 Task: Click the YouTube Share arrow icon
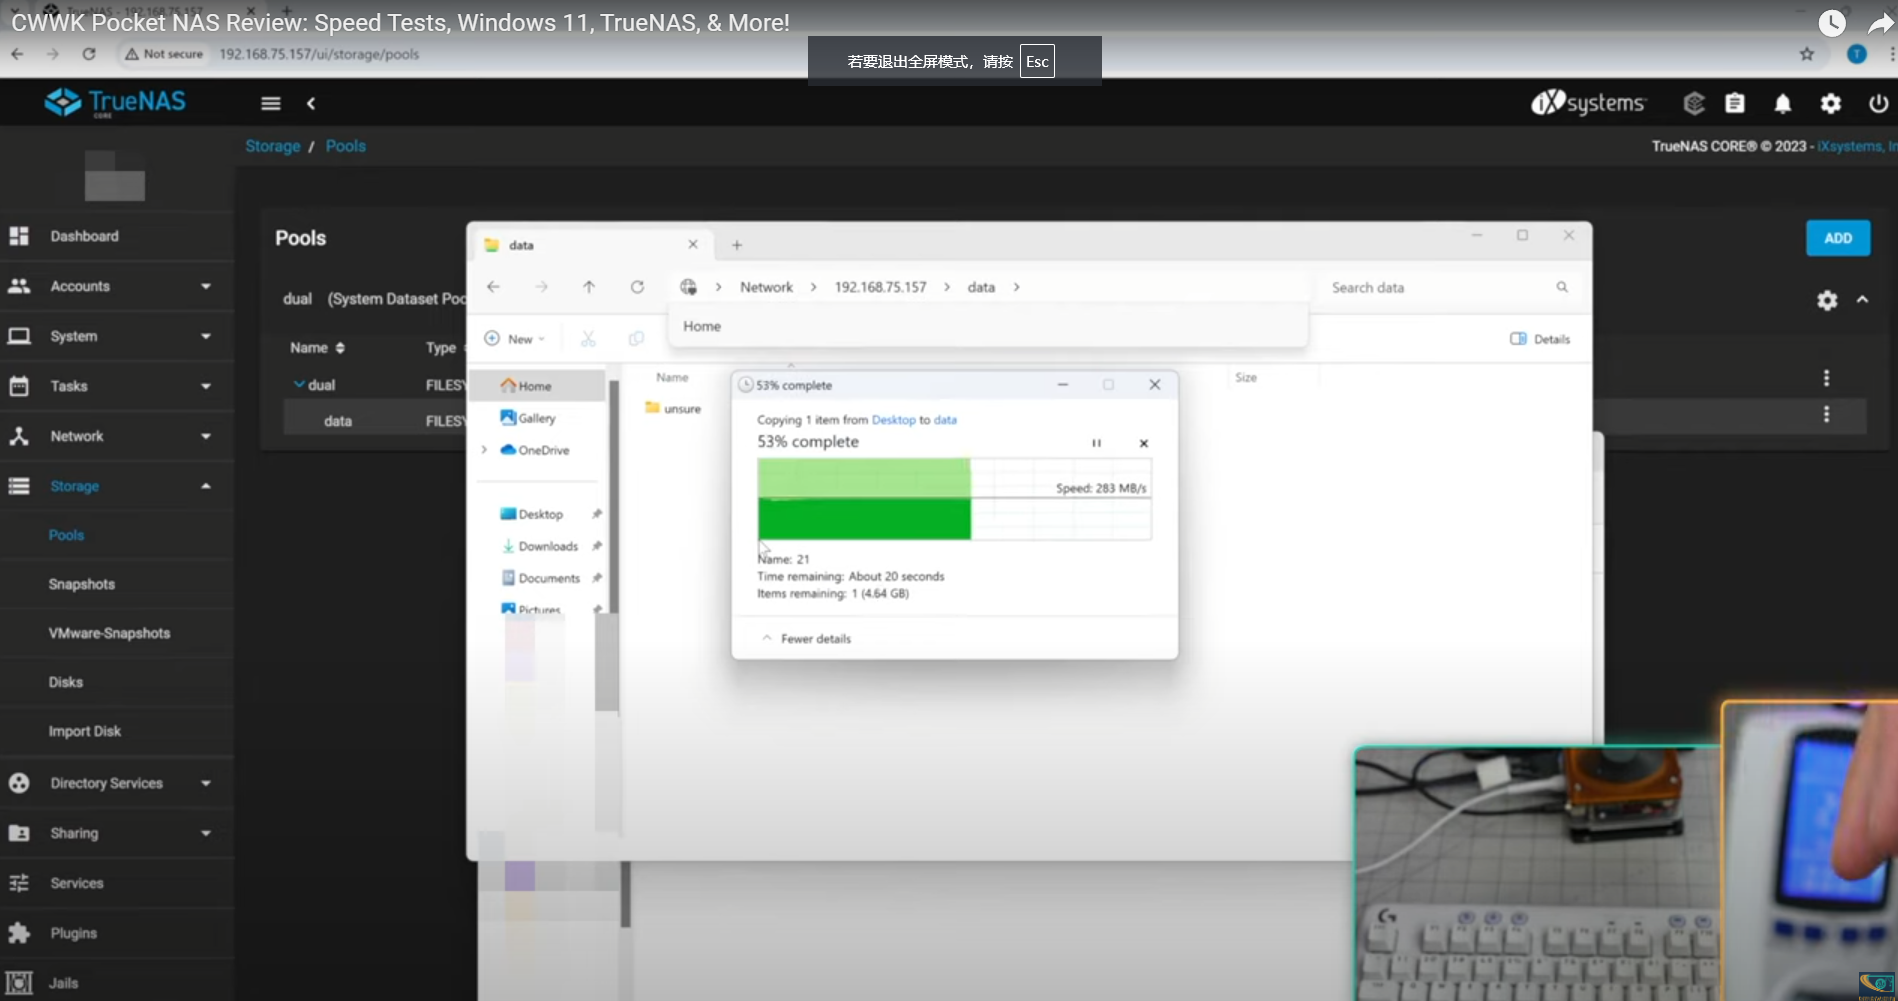click(x=1881, y=22)
